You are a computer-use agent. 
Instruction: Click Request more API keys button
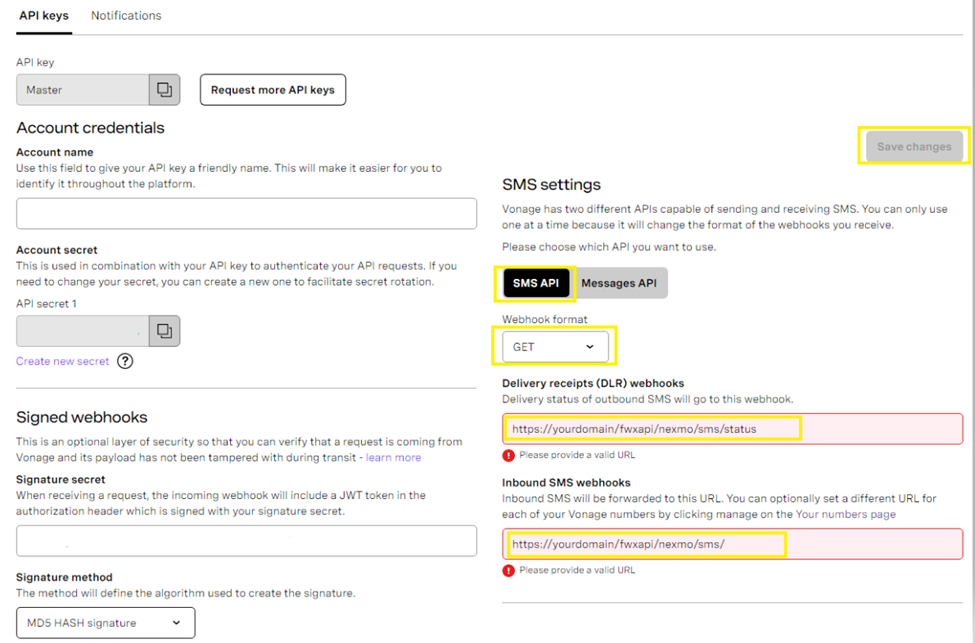(272, 90)
